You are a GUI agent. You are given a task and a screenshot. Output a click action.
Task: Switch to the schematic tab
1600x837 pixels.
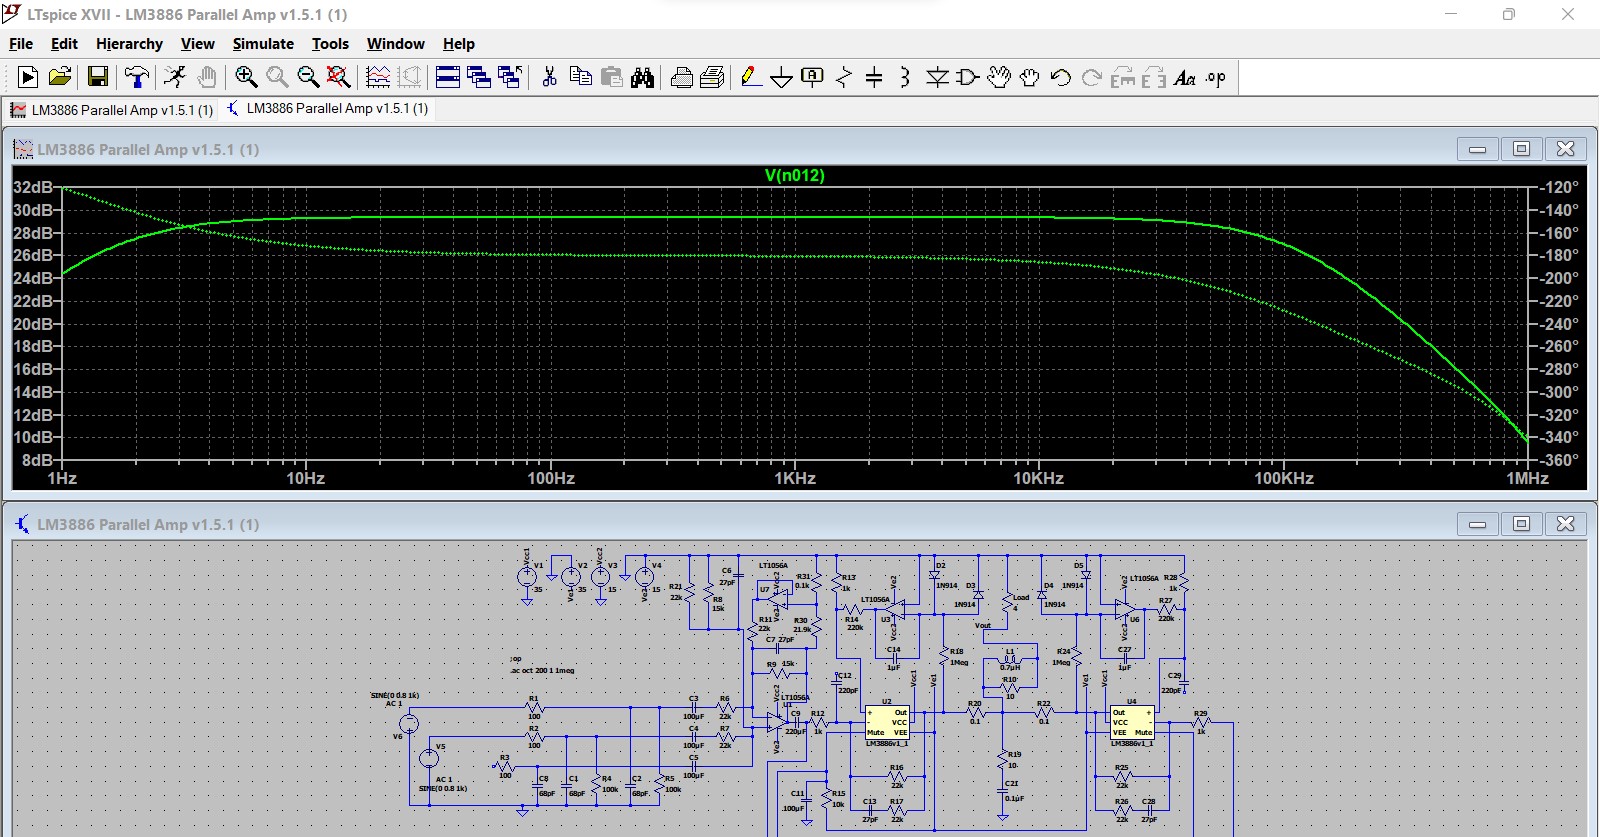click(328, 108)
